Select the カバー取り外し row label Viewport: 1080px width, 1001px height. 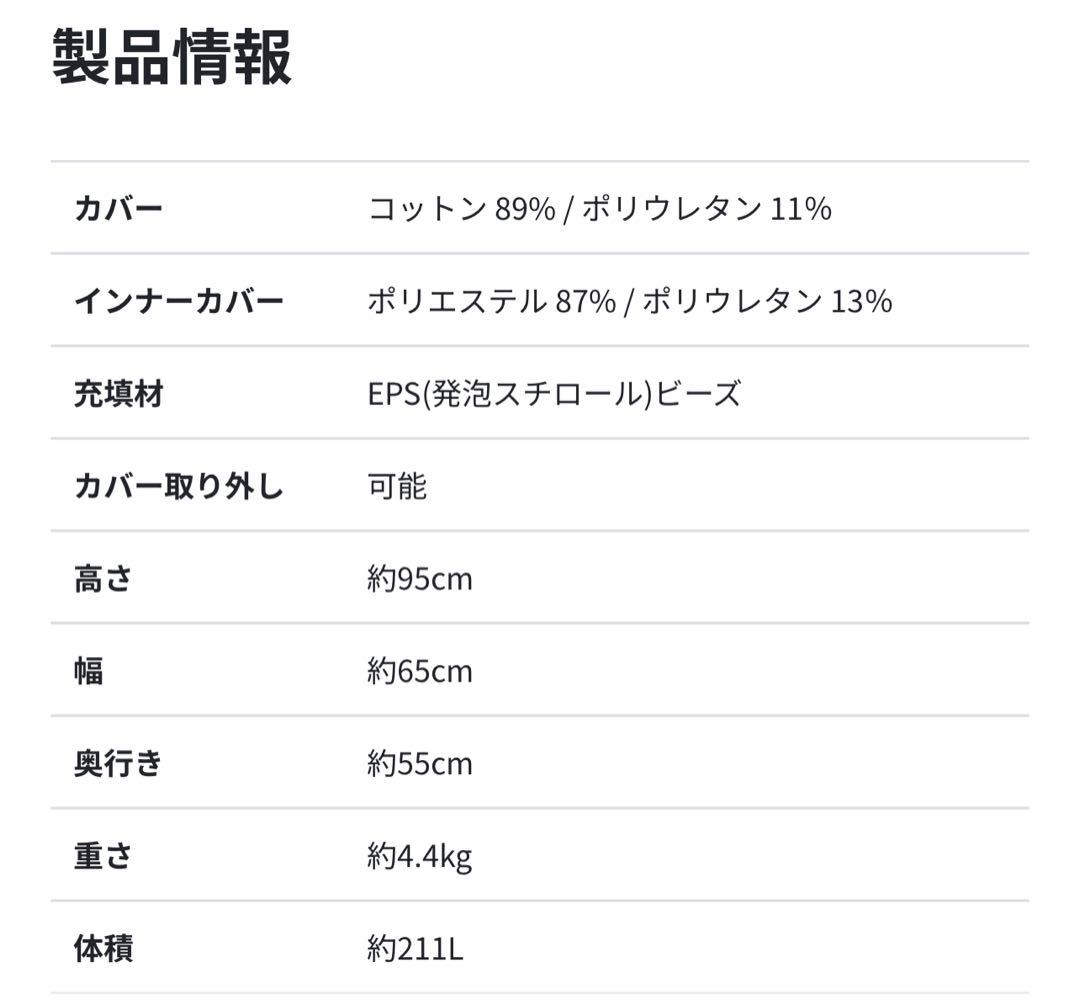[x=179, y=487]
